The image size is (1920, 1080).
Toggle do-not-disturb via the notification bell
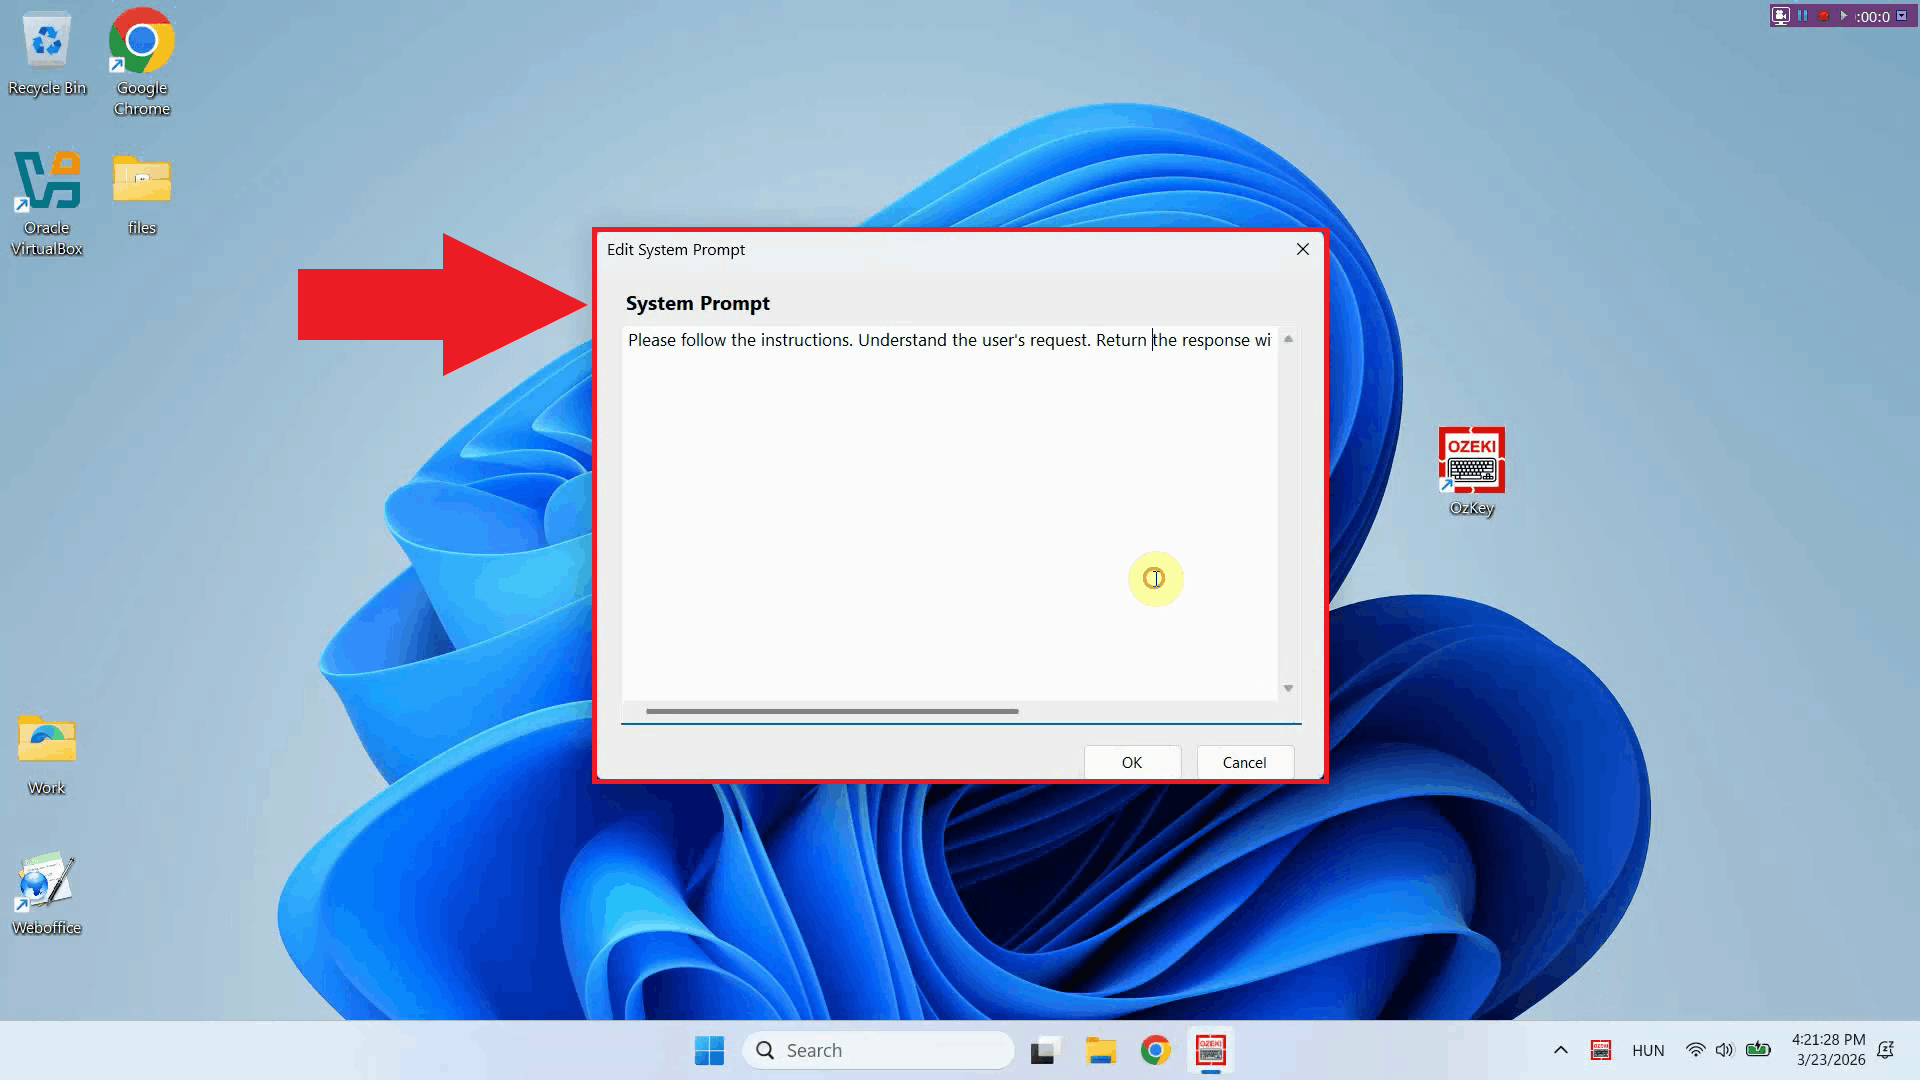(x=1887, y=1050)
